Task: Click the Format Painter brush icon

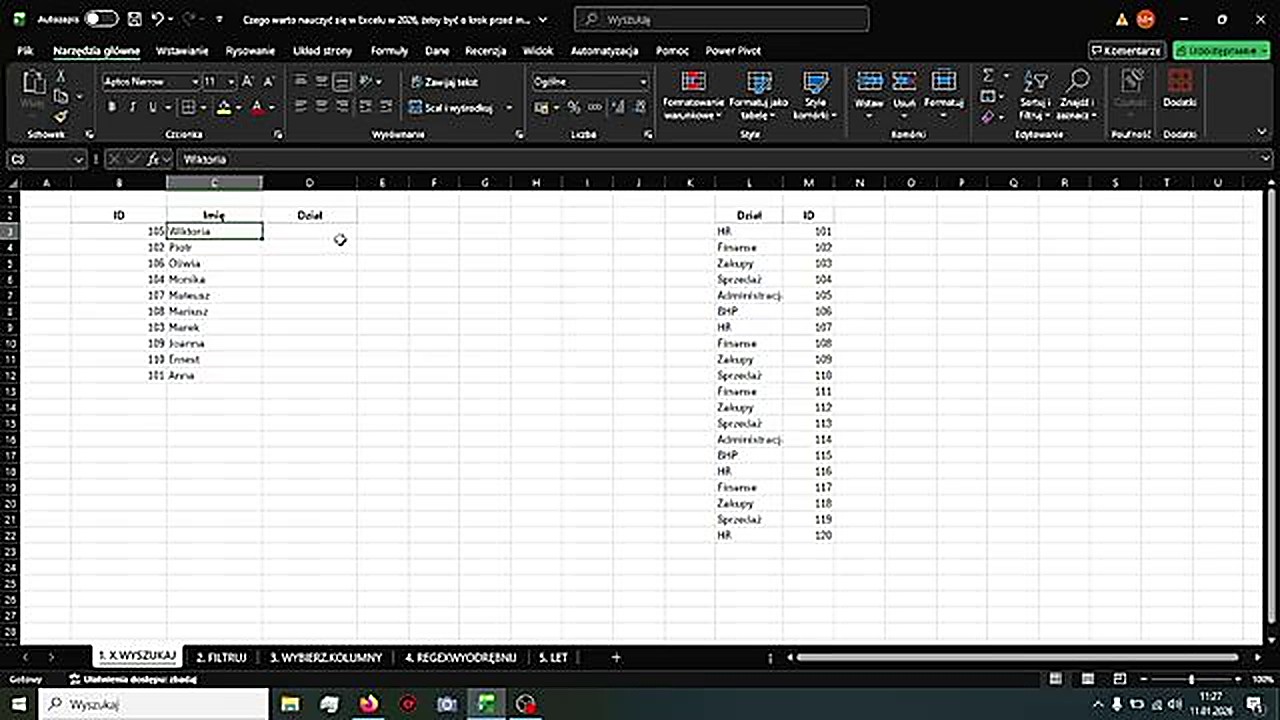Action: pyautogui.click(x=61, y=117)
